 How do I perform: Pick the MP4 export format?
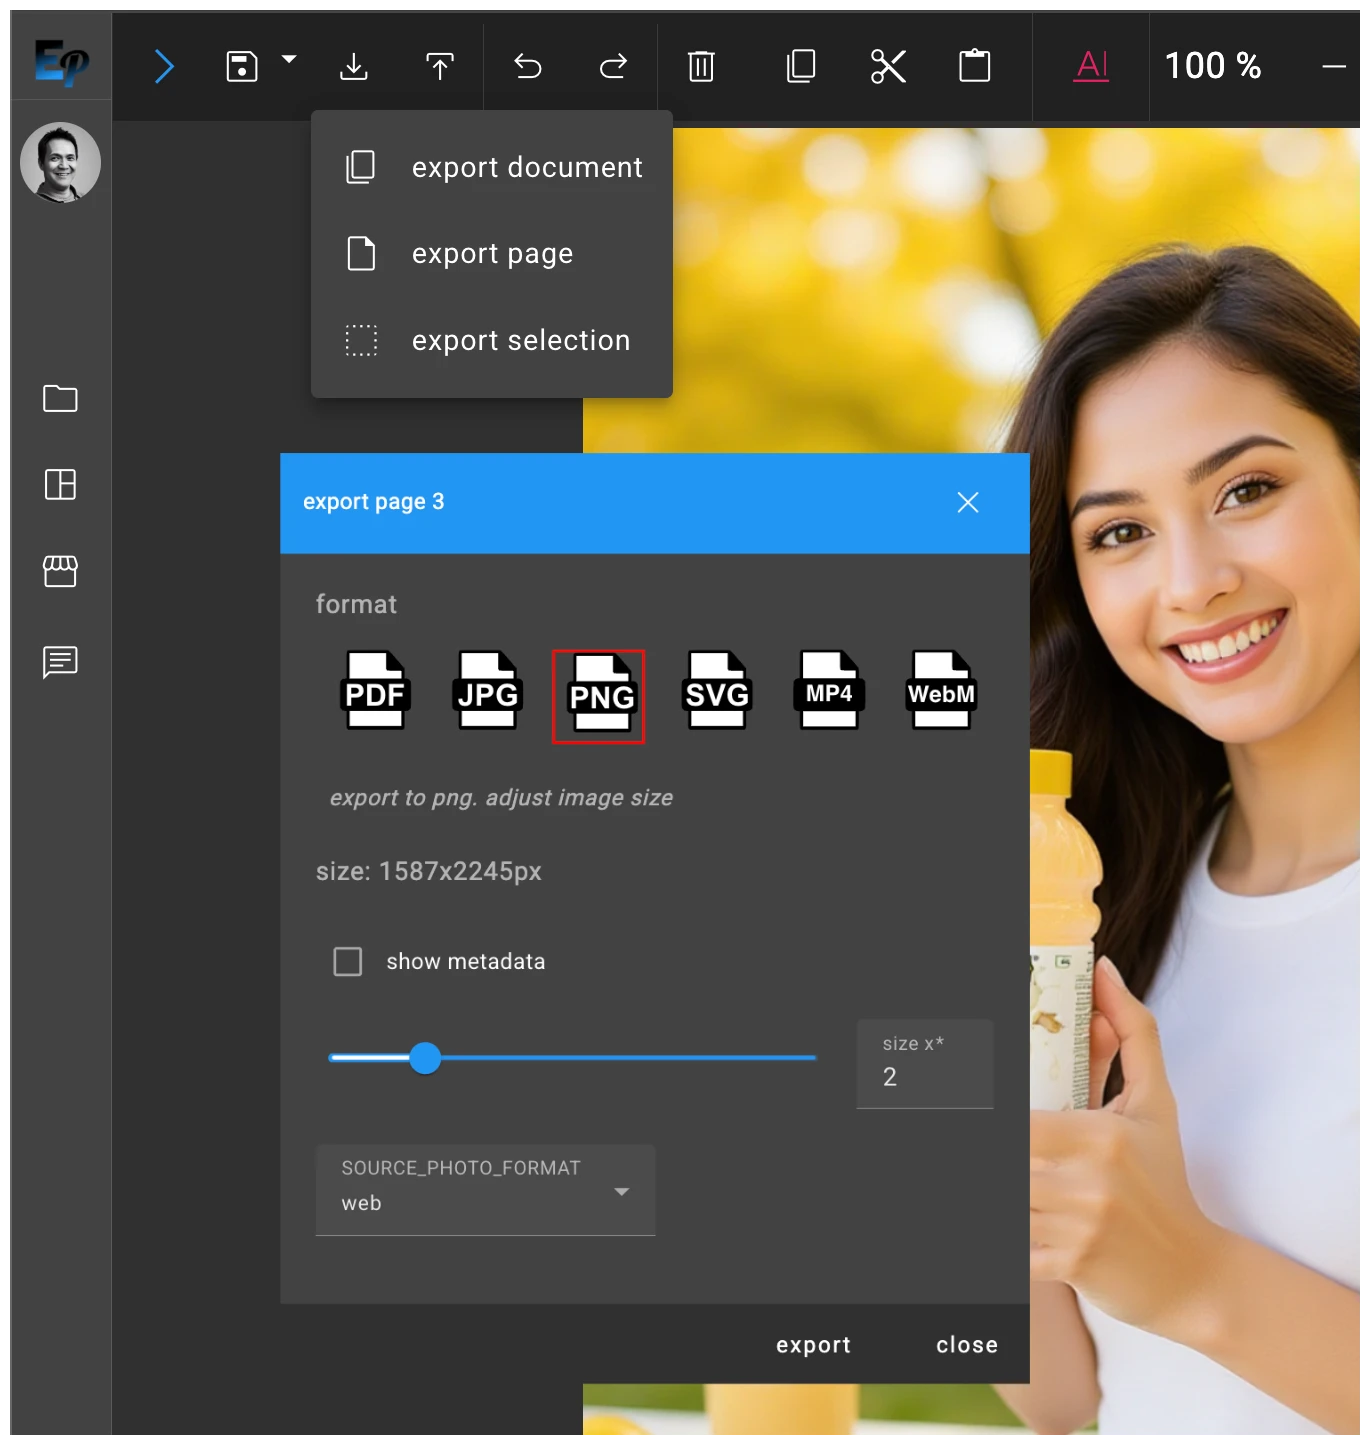point(829,692)
